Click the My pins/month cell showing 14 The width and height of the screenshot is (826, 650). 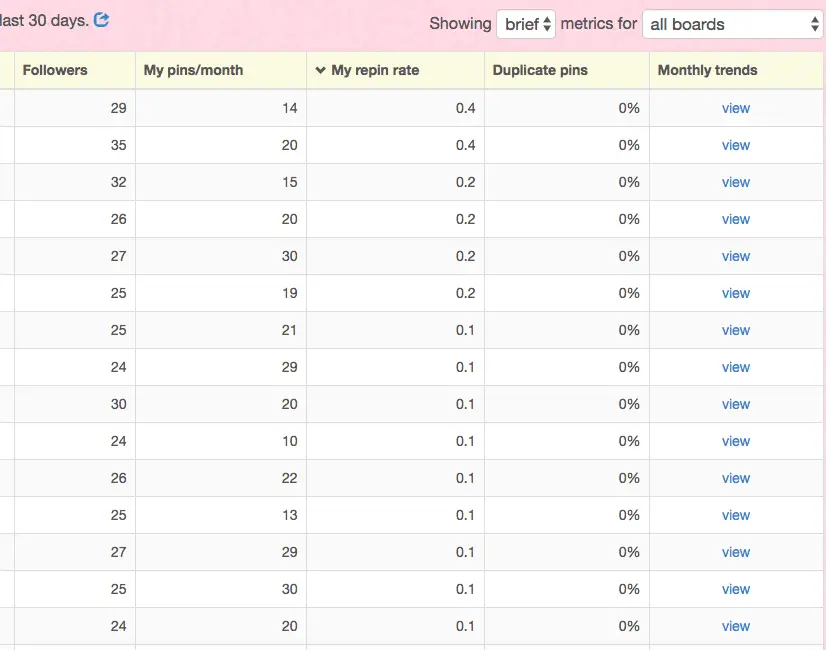pos(221,108)
